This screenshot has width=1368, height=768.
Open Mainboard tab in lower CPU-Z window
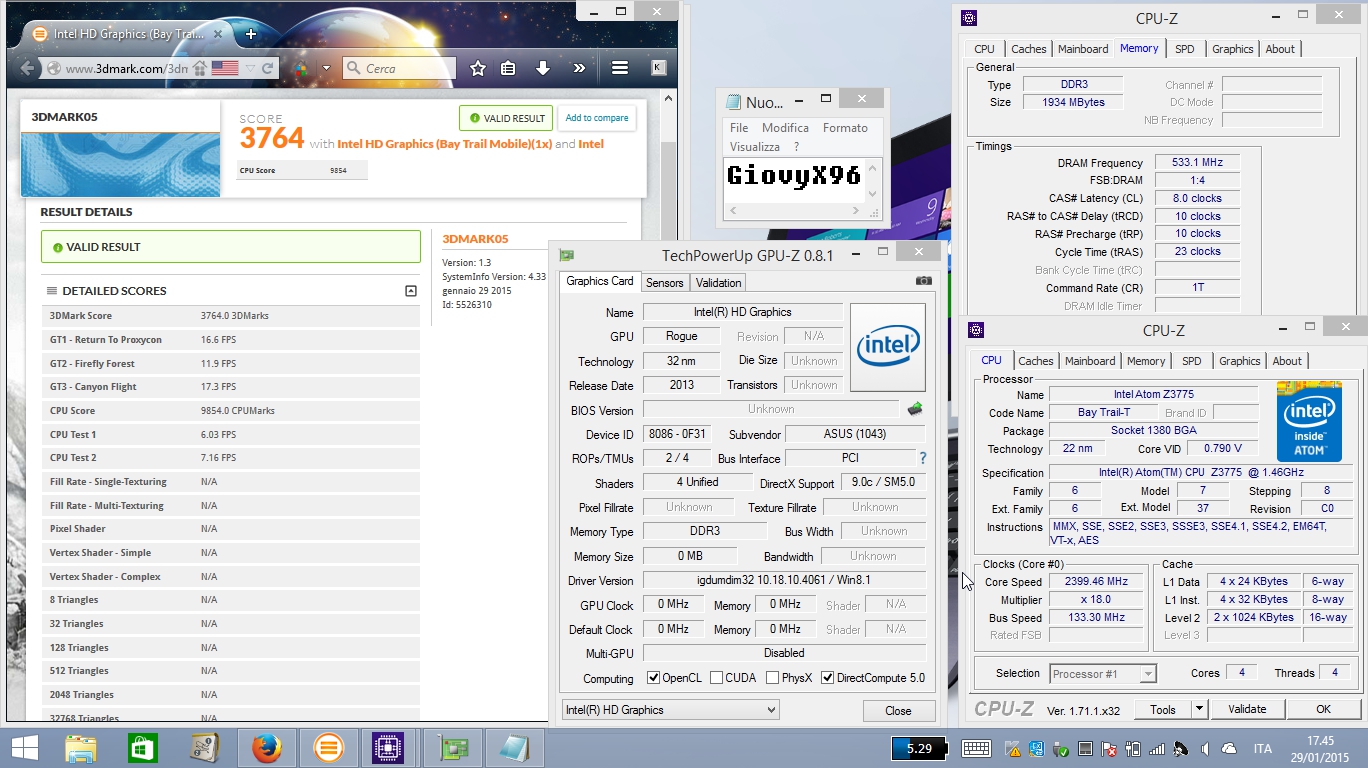[x=1090, y=361]
